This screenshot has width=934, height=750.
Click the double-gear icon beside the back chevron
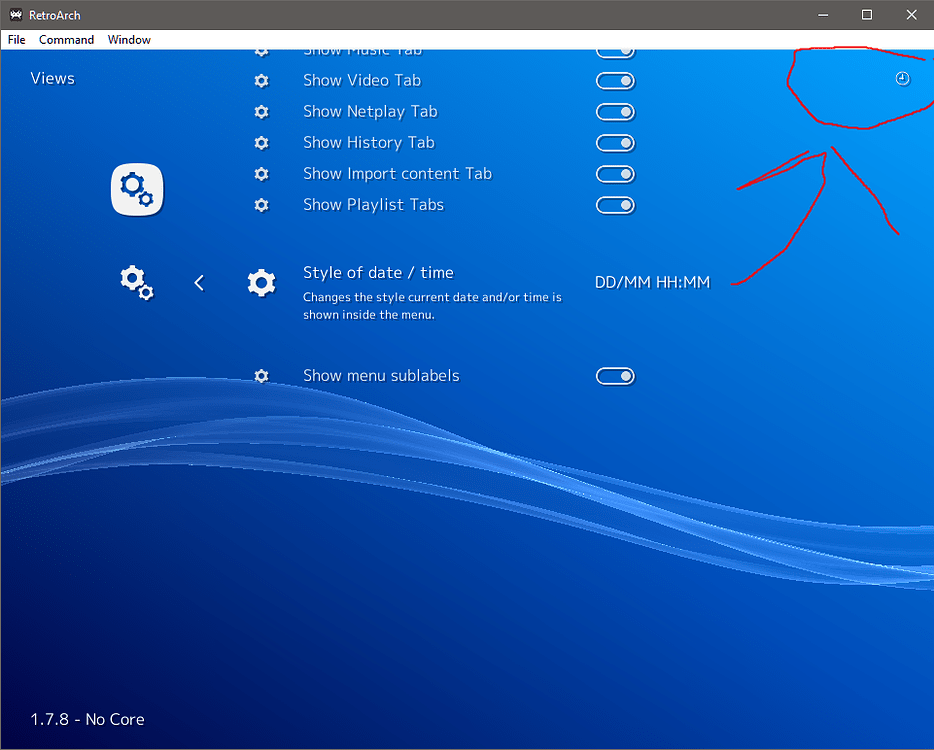(x=136, y=282)
